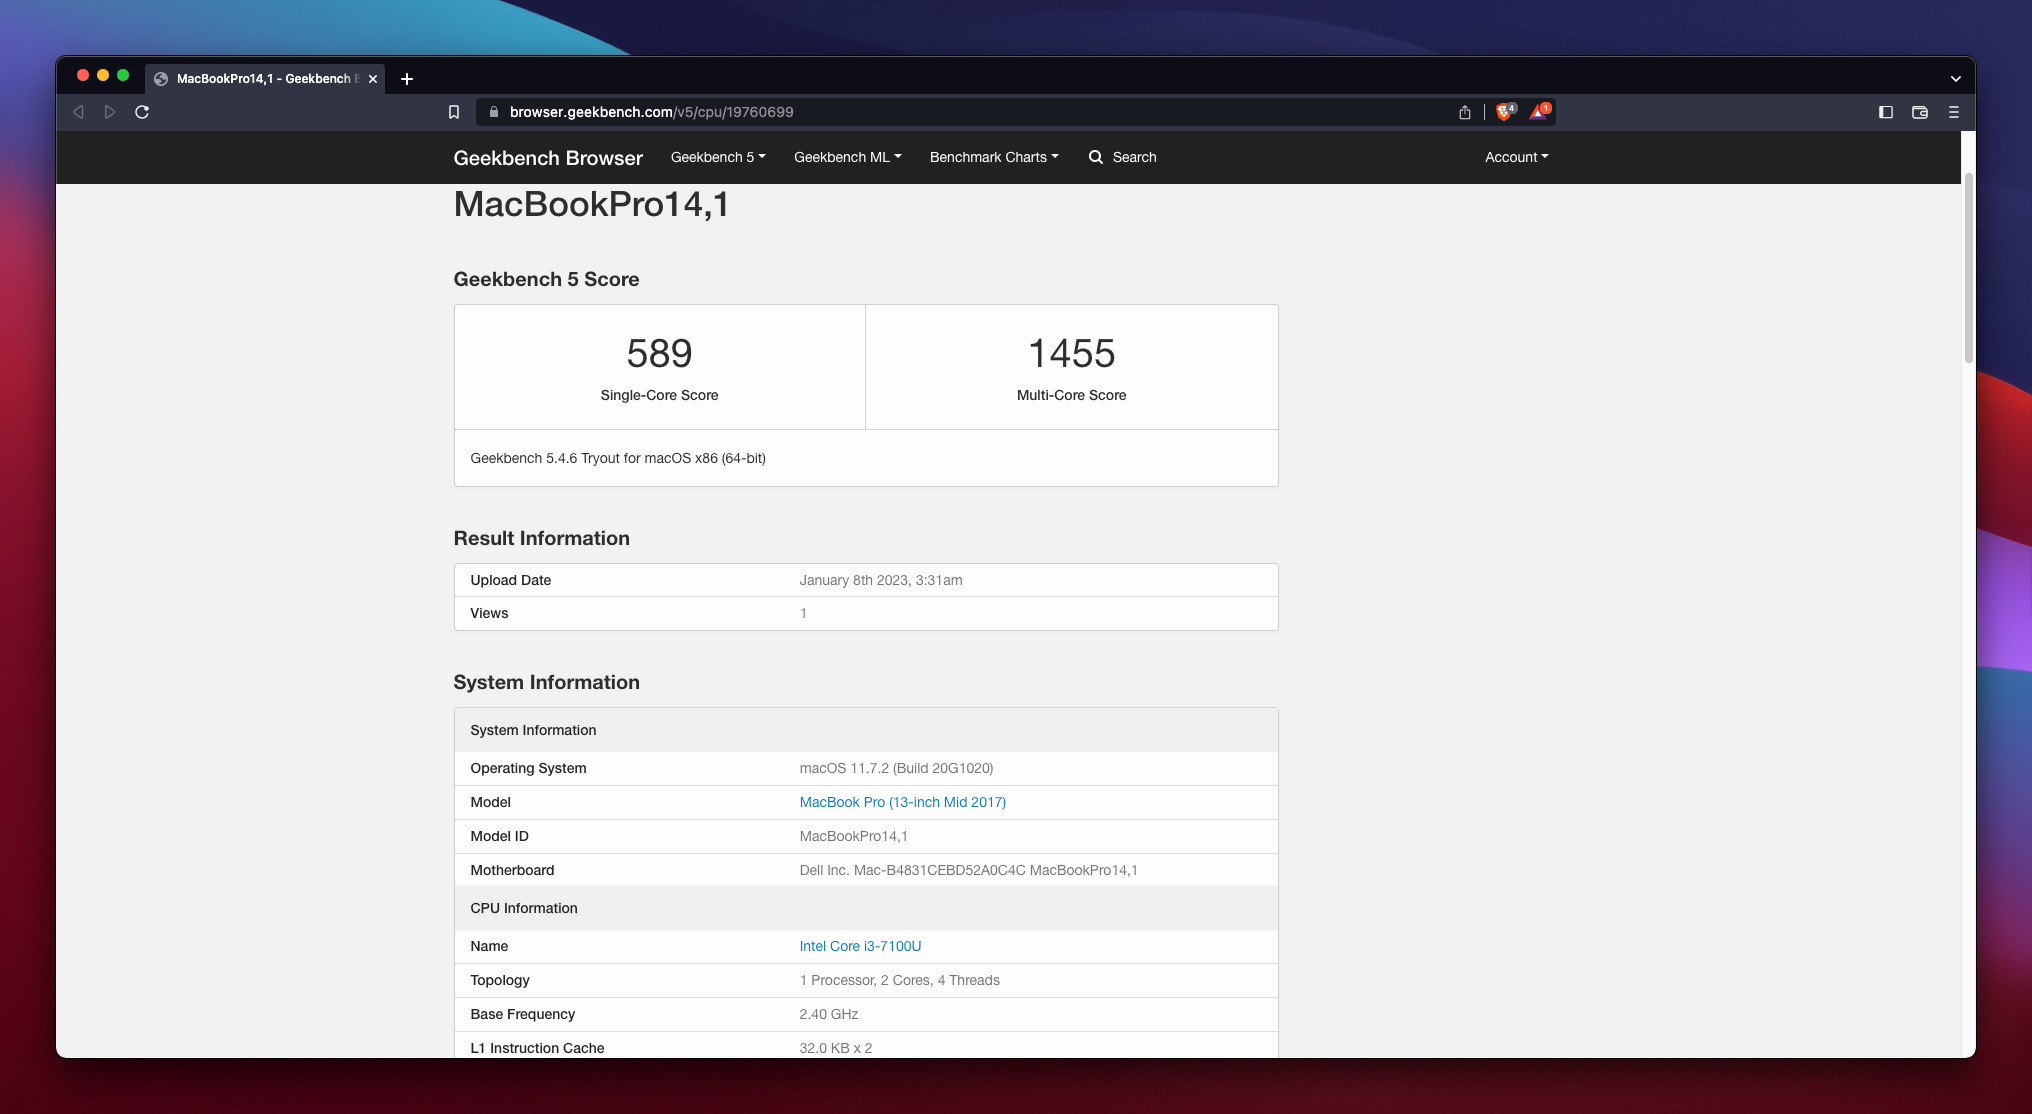
Task: Click the Views row label
Action: tap(490, 613)
